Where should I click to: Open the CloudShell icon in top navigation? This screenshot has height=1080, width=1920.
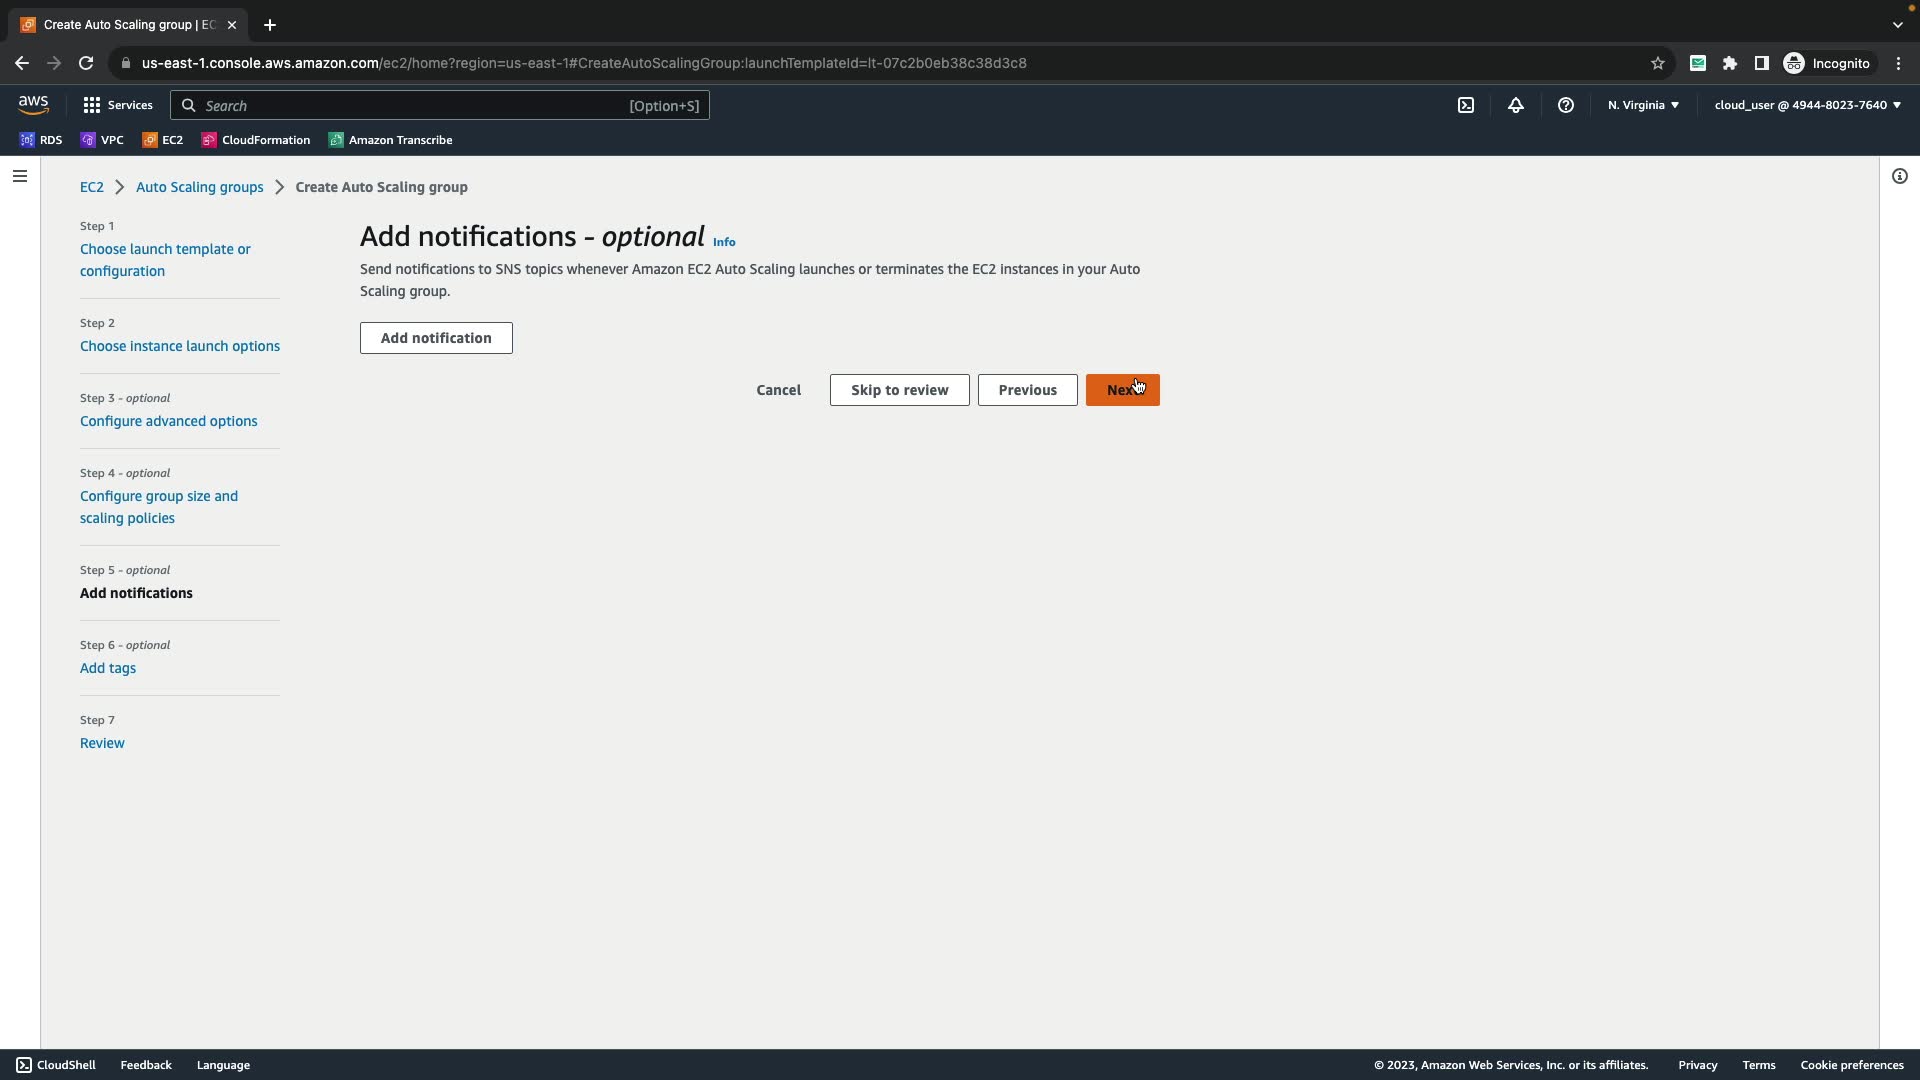coord(1465,105)
